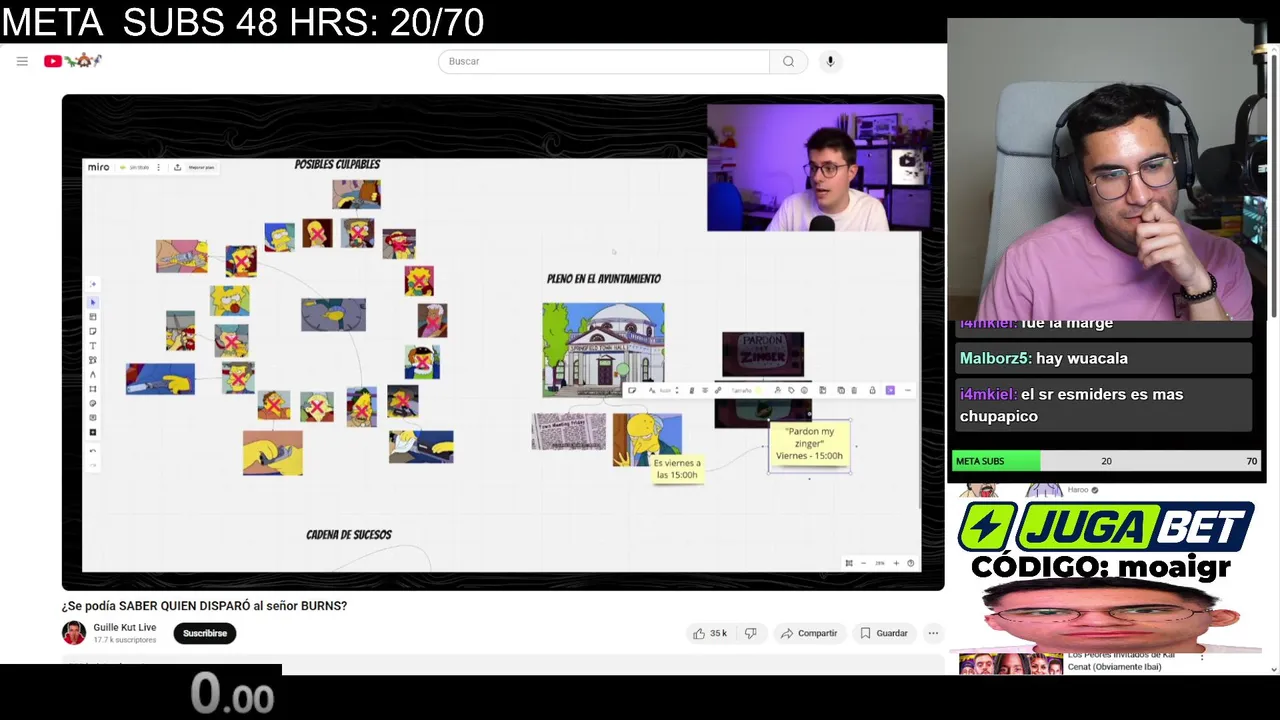Insert a link from the sticky toolbar
1280x720 pixels.
click(718, 390)
